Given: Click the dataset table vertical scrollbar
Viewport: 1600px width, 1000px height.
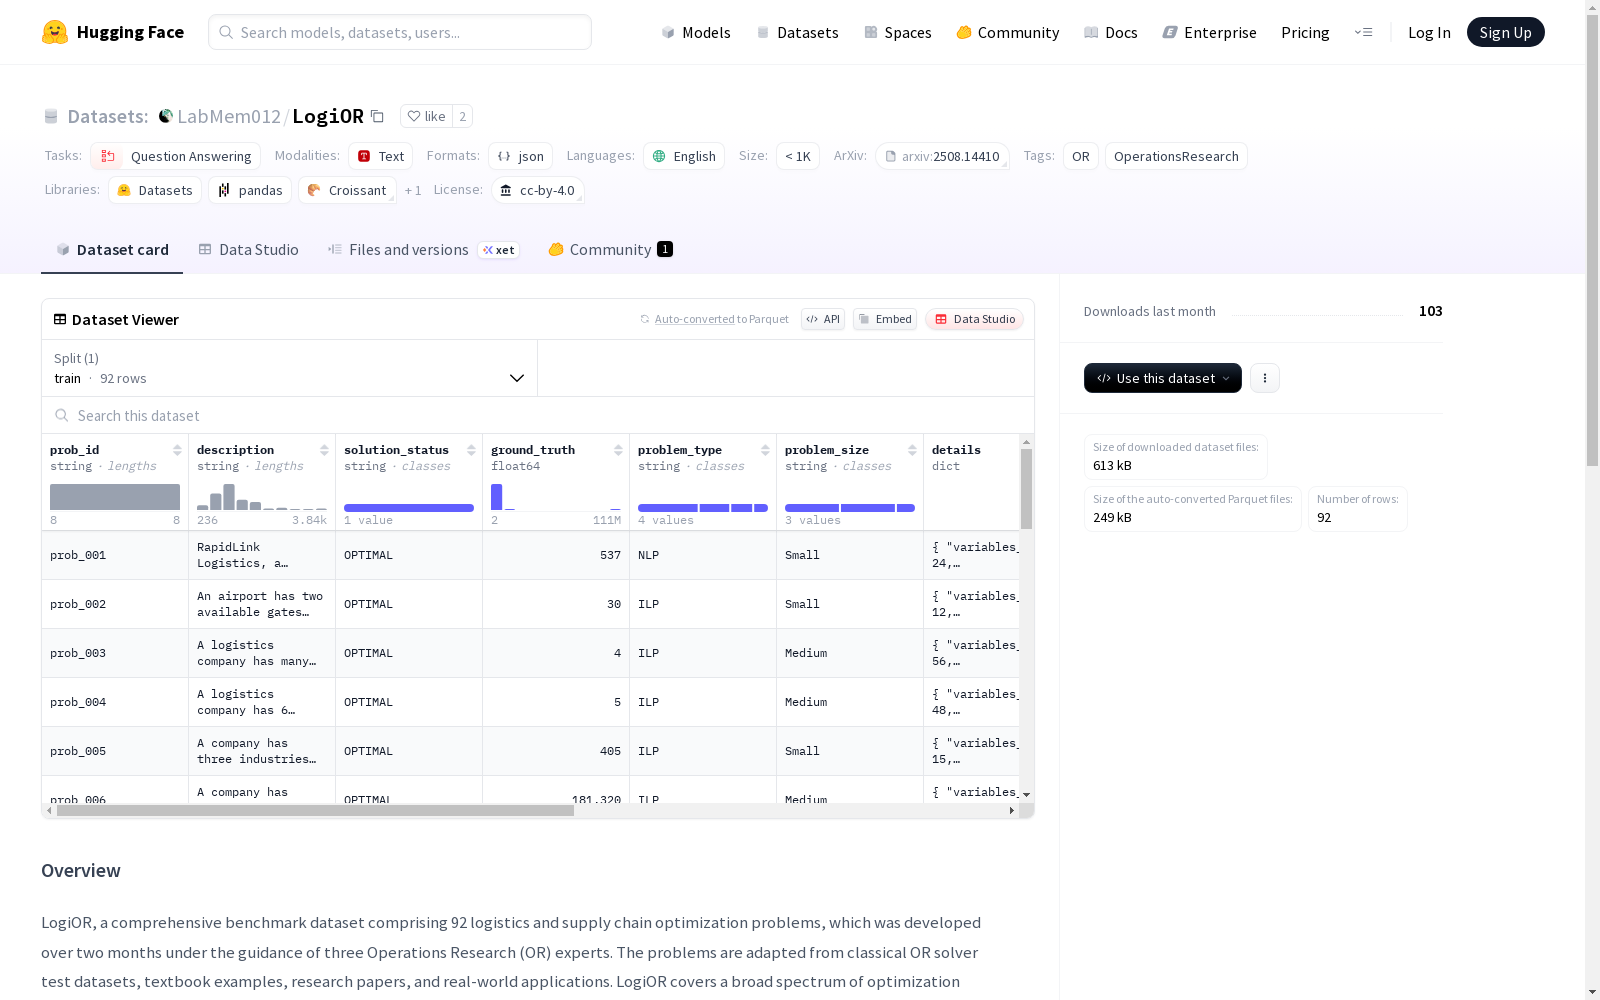Looking at the screenshot, I should (x=1026, y=489).
